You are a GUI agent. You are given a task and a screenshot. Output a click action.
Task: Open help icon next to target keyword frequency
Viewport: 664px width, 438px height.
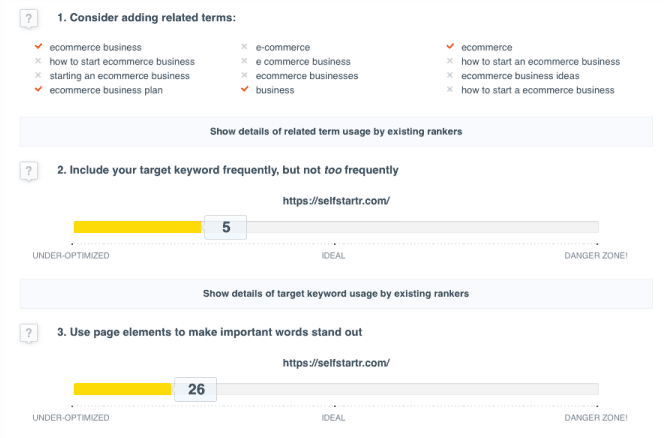point(28,171)
